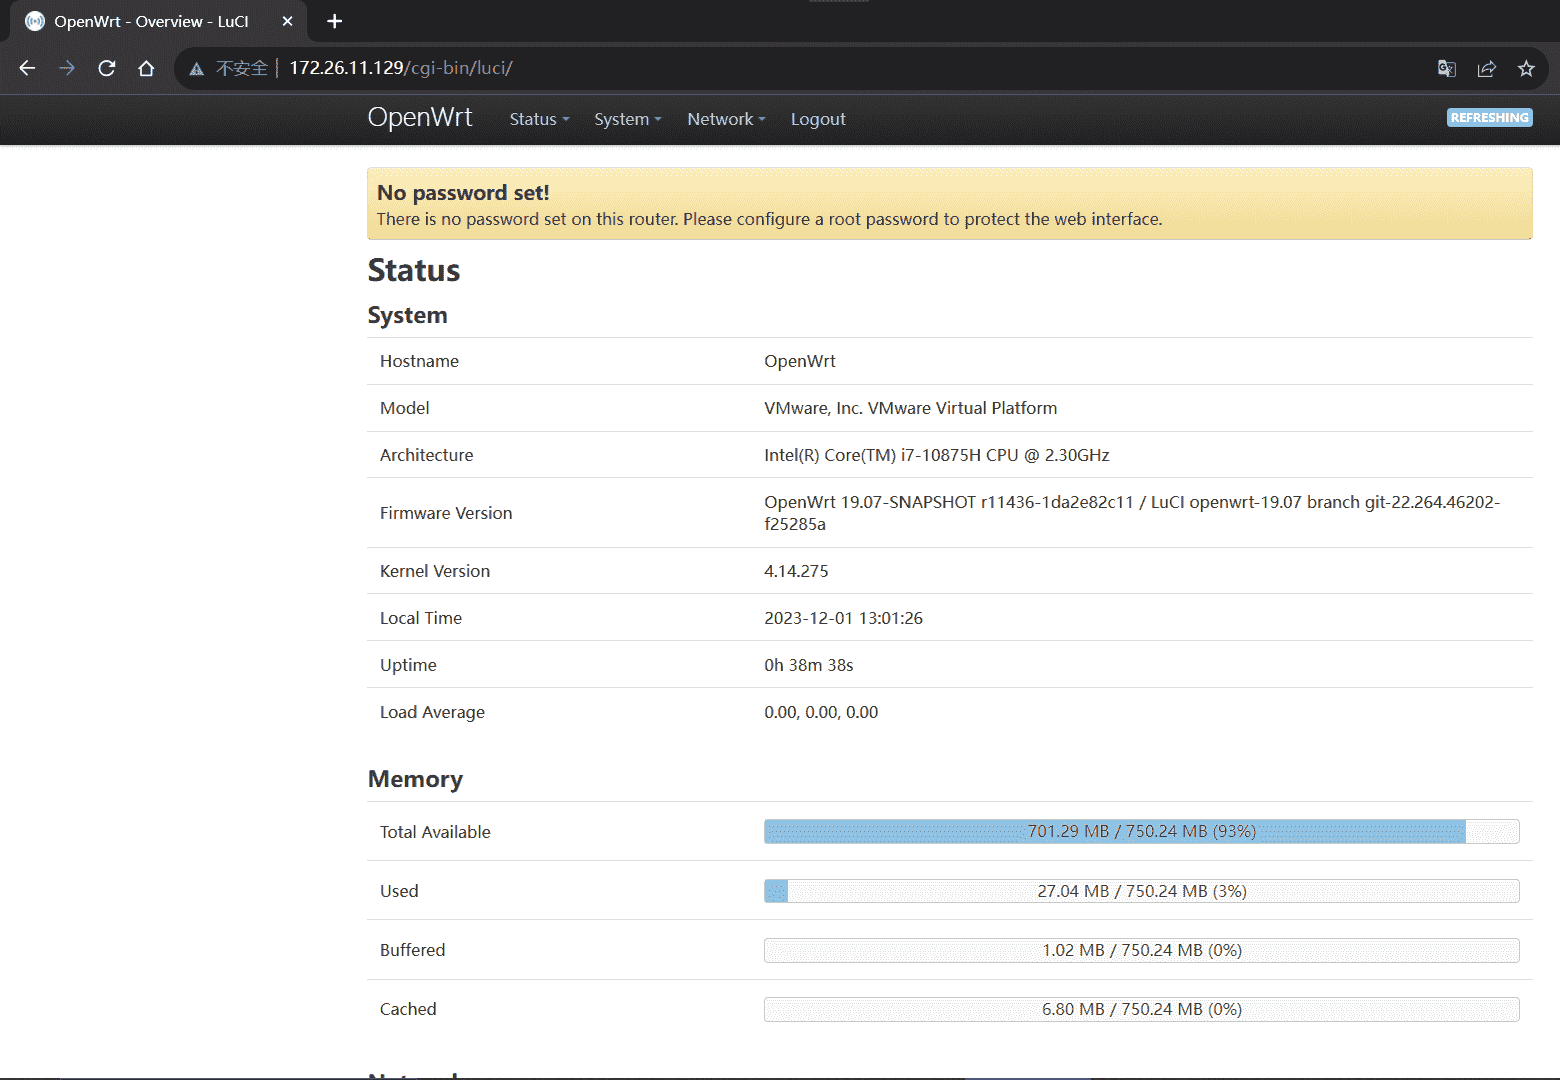The image size is (1560, 1080).
Task: Click the Architecture CPU value text
Action: coord(937,455)
